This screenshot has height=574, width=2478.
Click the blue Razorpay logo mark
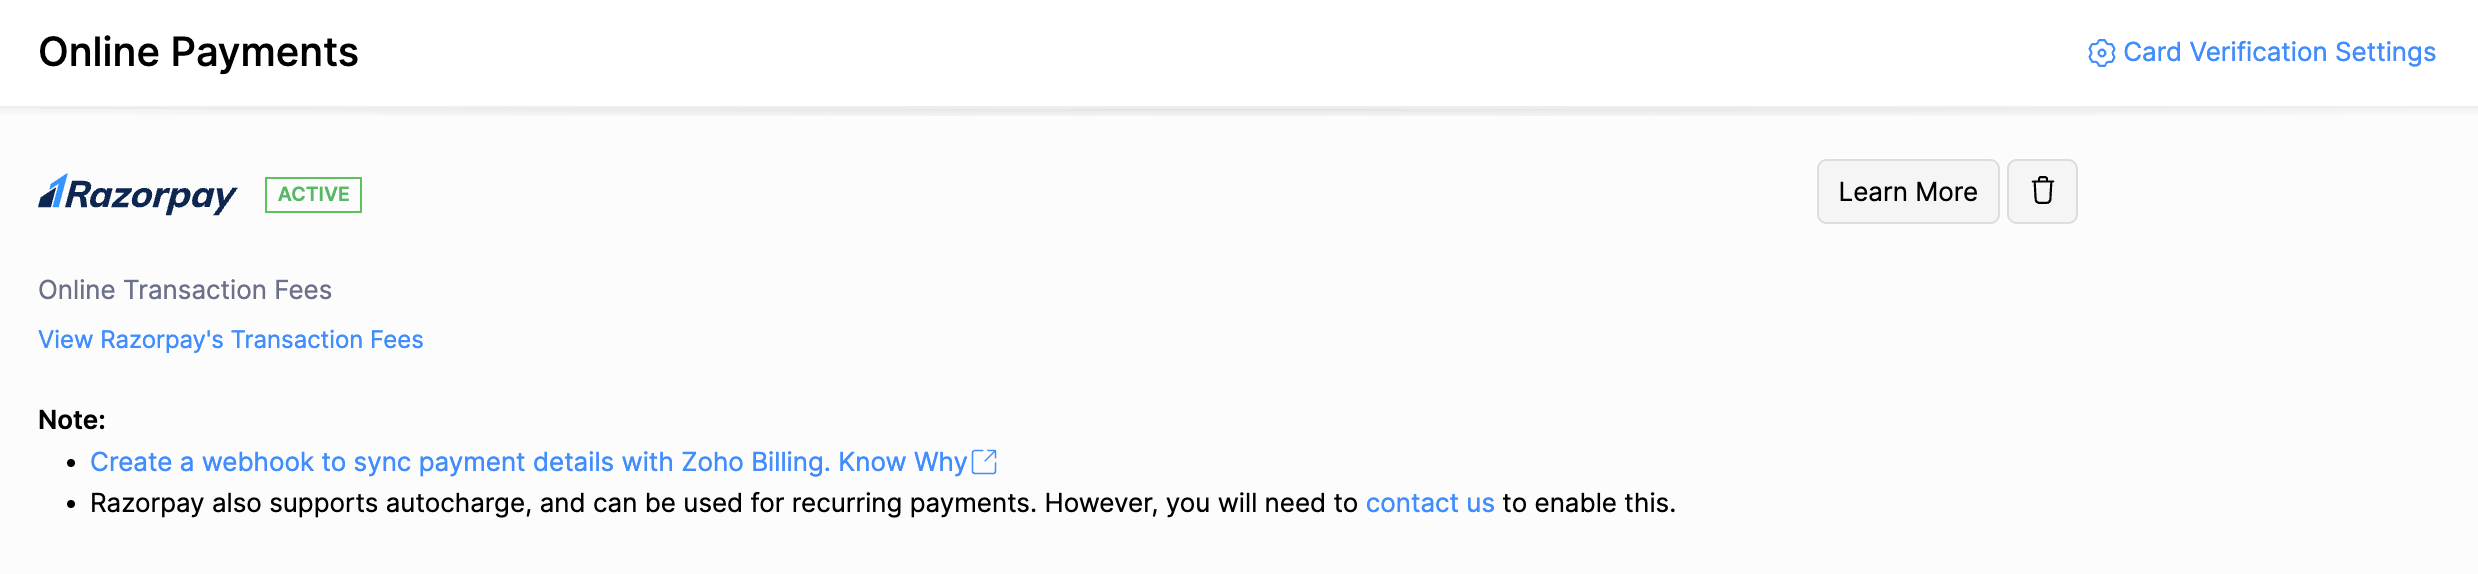pos(53,191)
